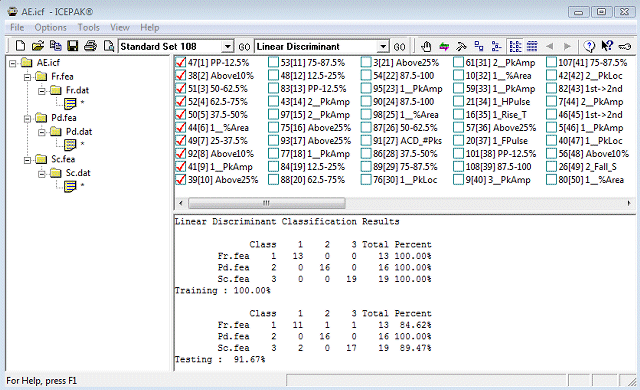Collapse the Fr.fea tree node

27,77
